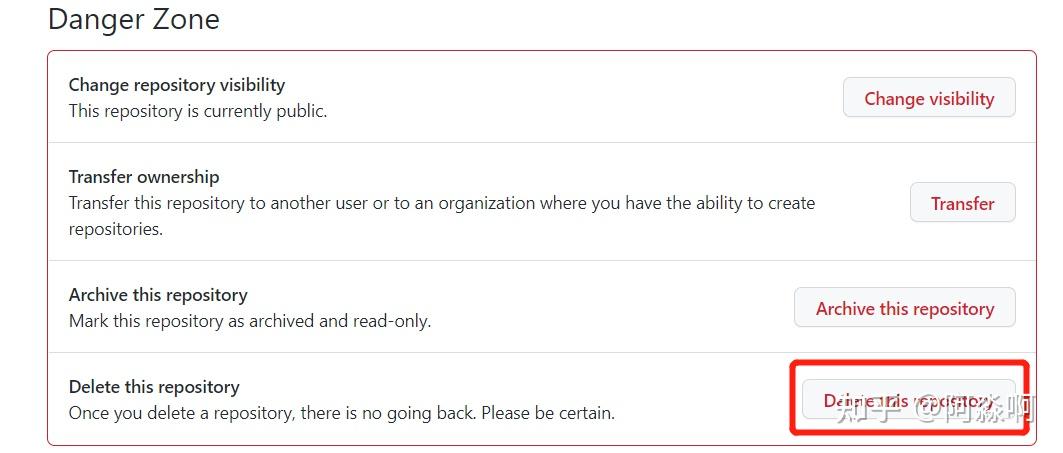Click the word 'repositories.' ending the transfer description
Screen dimensions: 1063x453
[116, 229]
